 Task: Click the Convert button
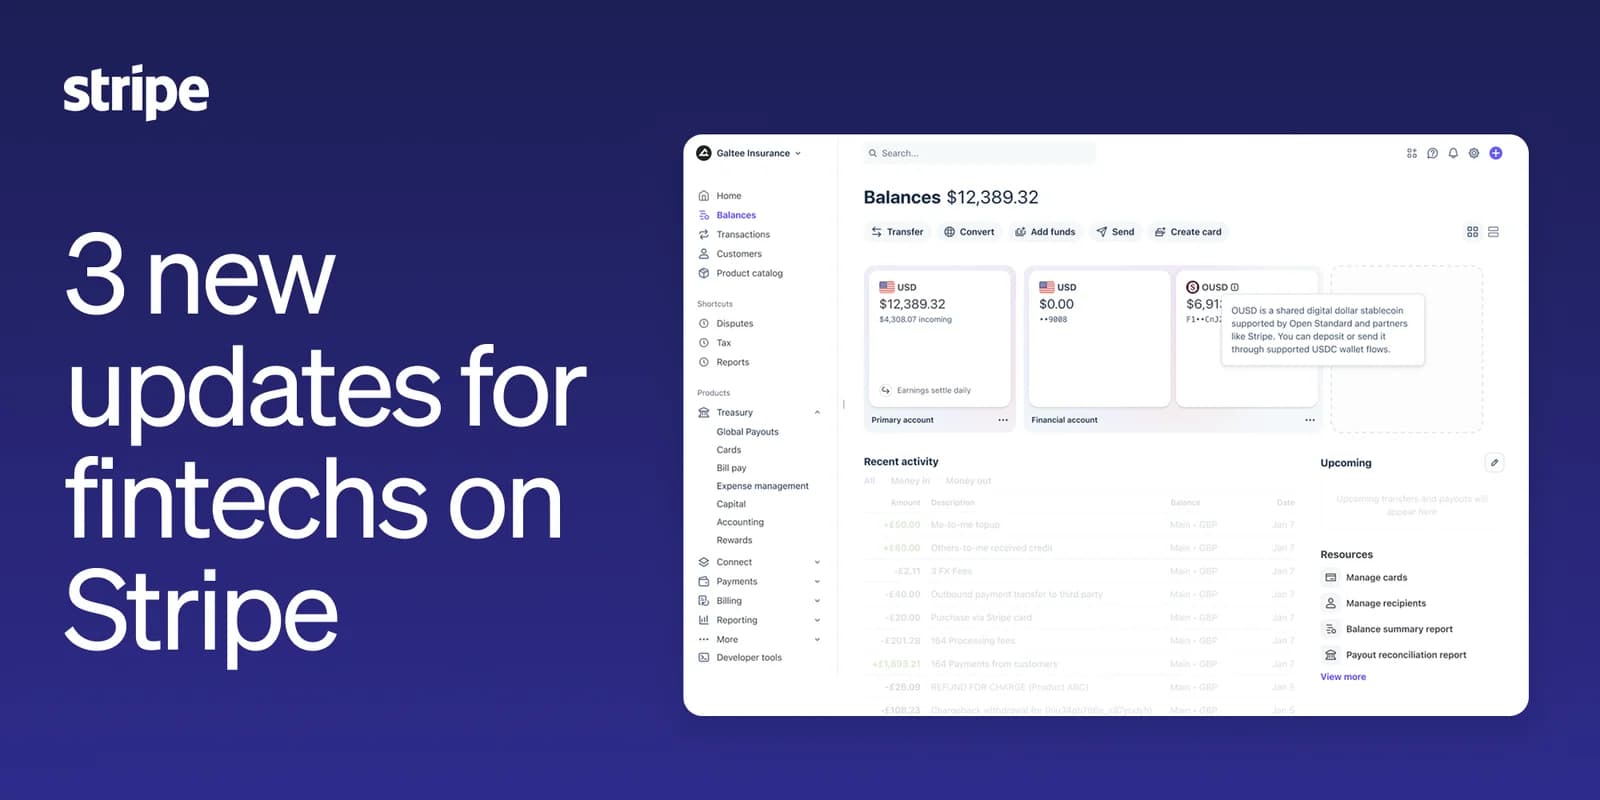(x=969, y=232)
